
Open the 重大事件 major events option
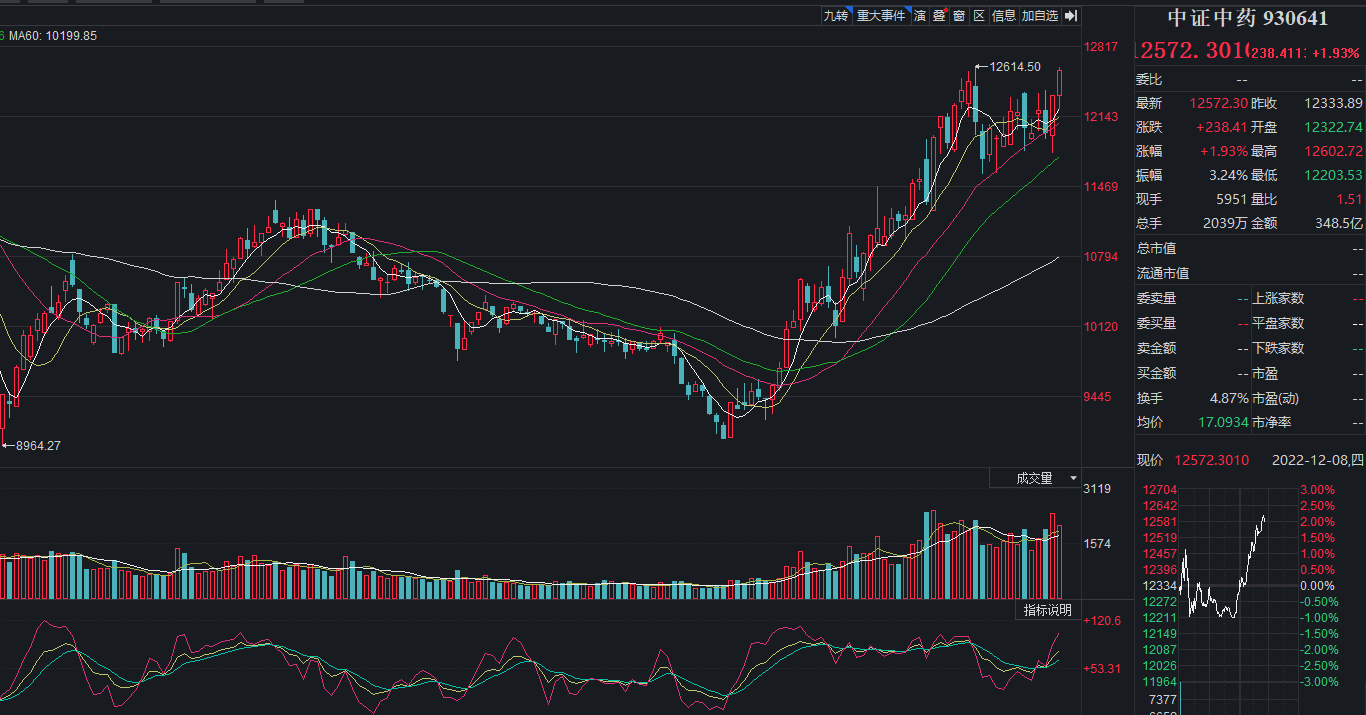pyautogui.click(x=881, y=16)
